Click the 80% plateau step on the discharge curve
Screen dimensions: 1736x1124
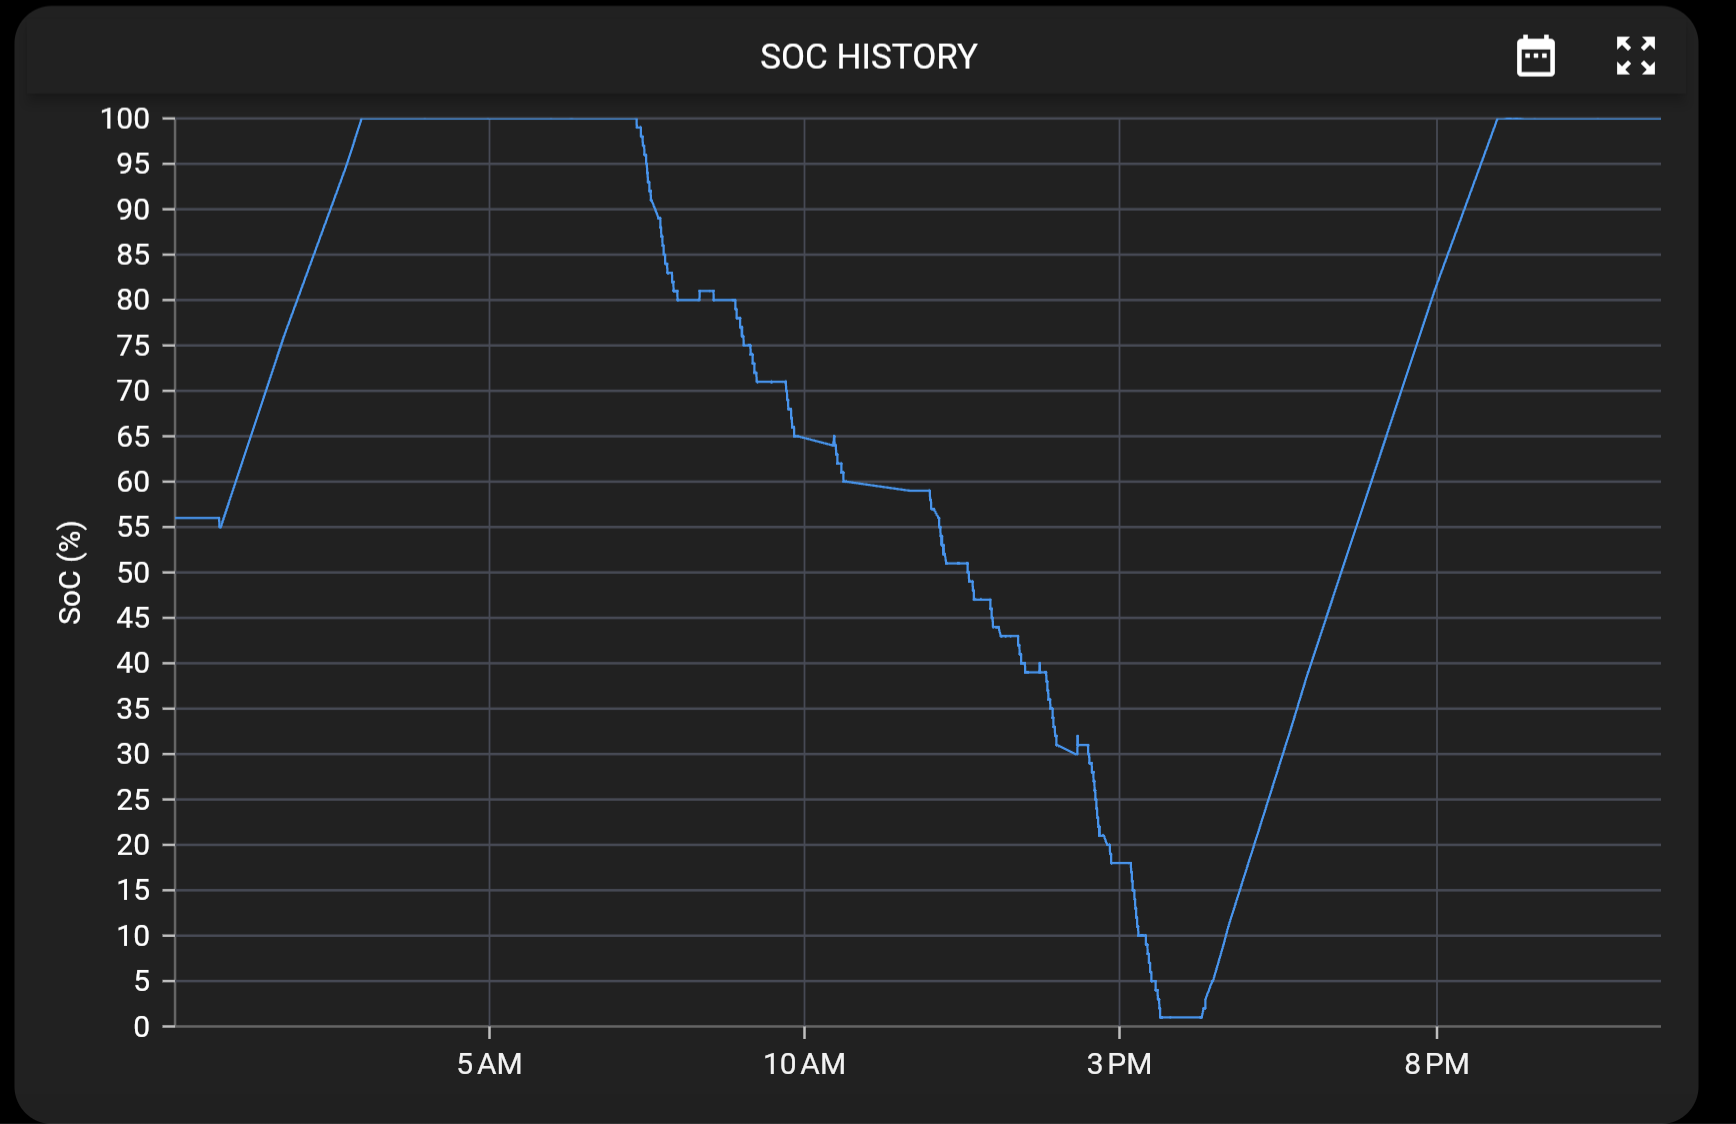pos(688,300)
